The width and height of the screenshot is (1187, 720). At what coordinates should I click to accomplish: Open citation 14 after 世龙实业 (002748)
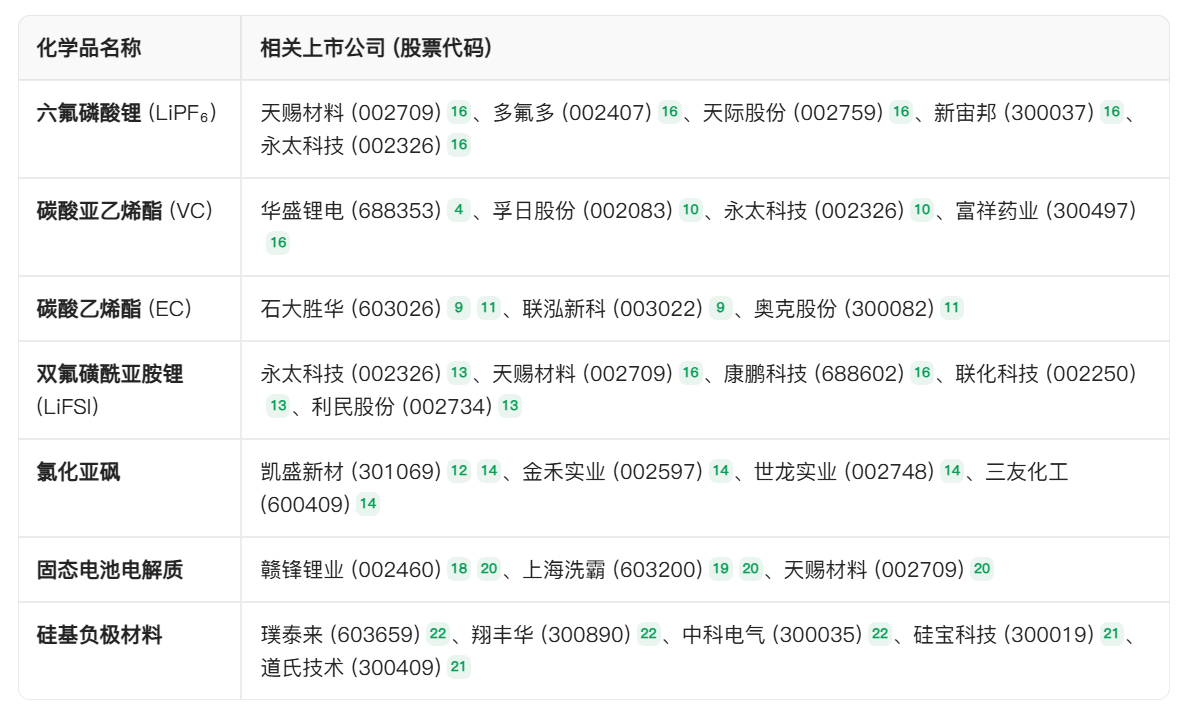pos(951,471)
